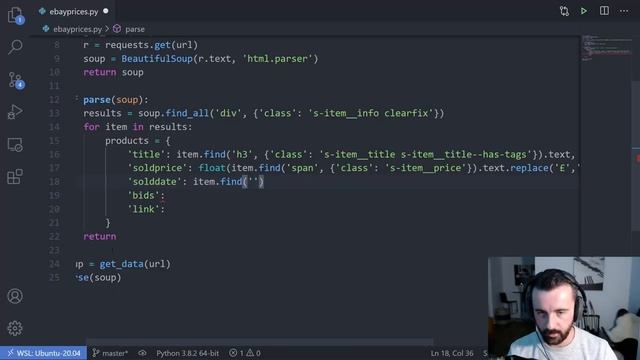Click 'for item in results' line
Screen dimensions: 640x360
coord(138,127)
